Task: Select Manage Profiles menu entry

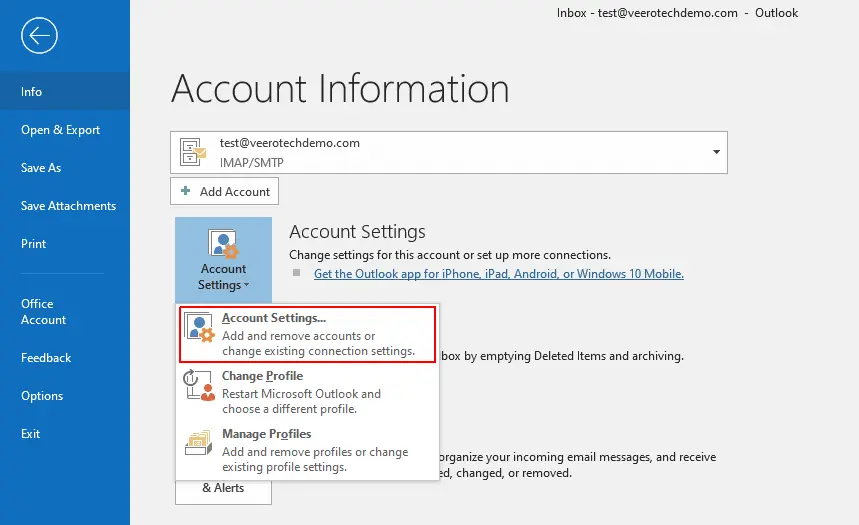Action: click(x=307, y=450)
